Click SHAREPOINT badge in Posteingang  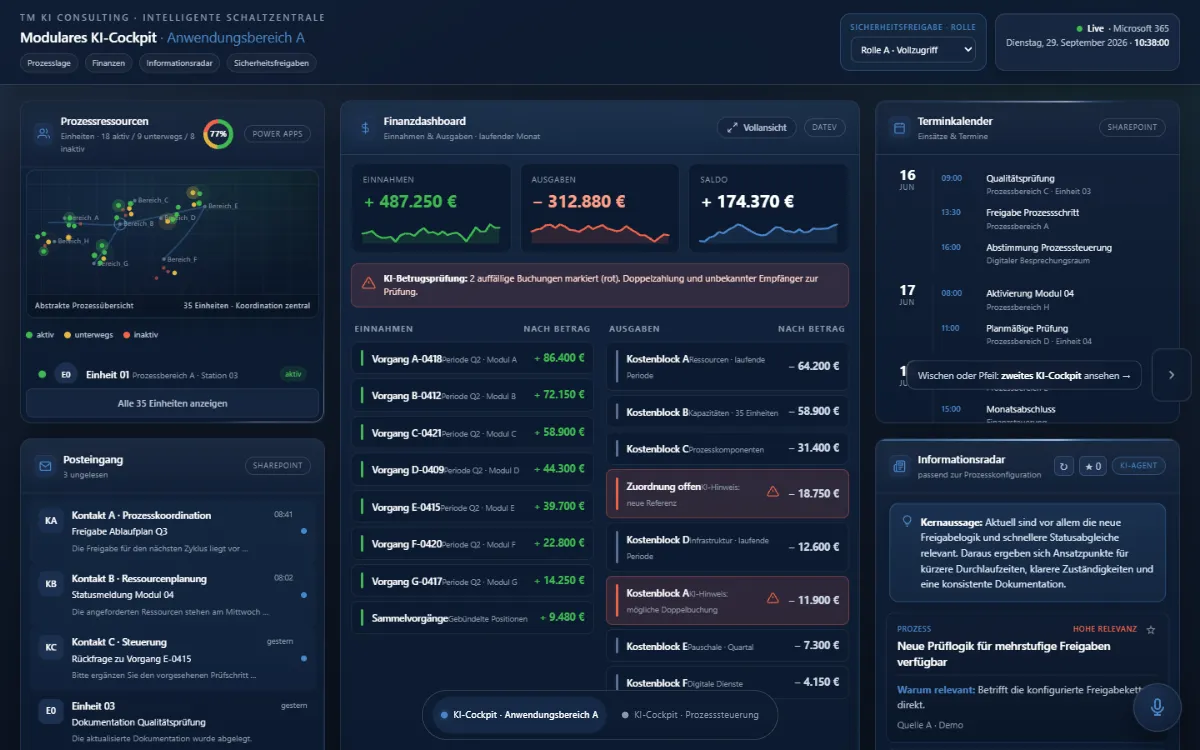[278, 466]
